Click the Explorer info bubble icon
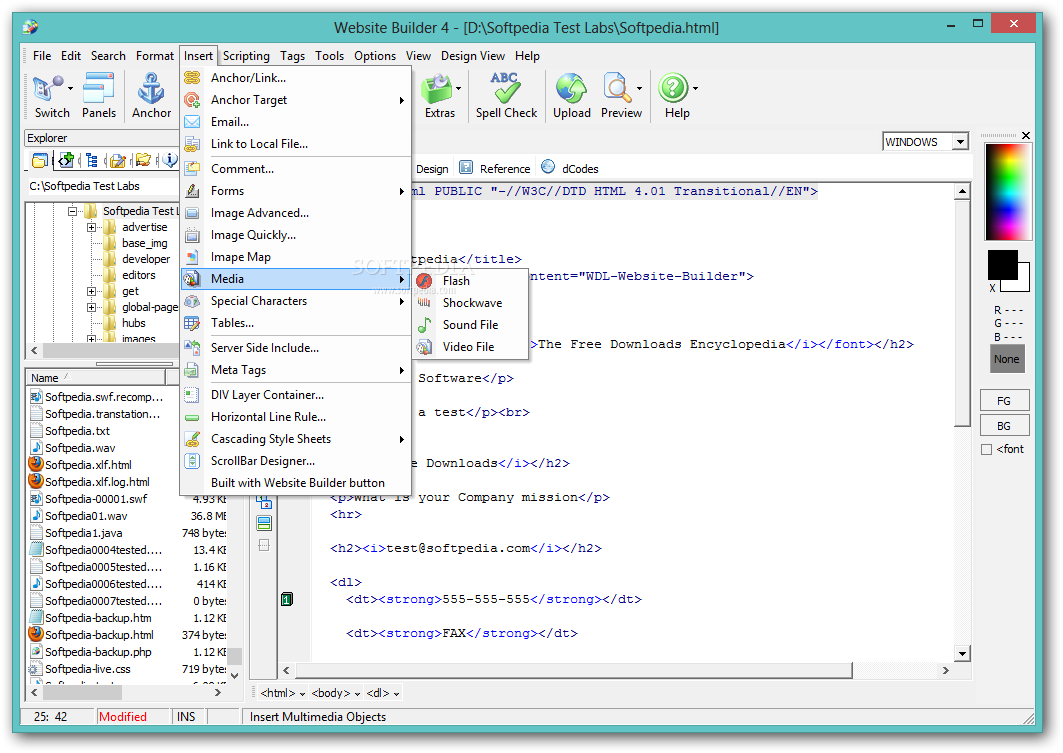 (169, 160)
